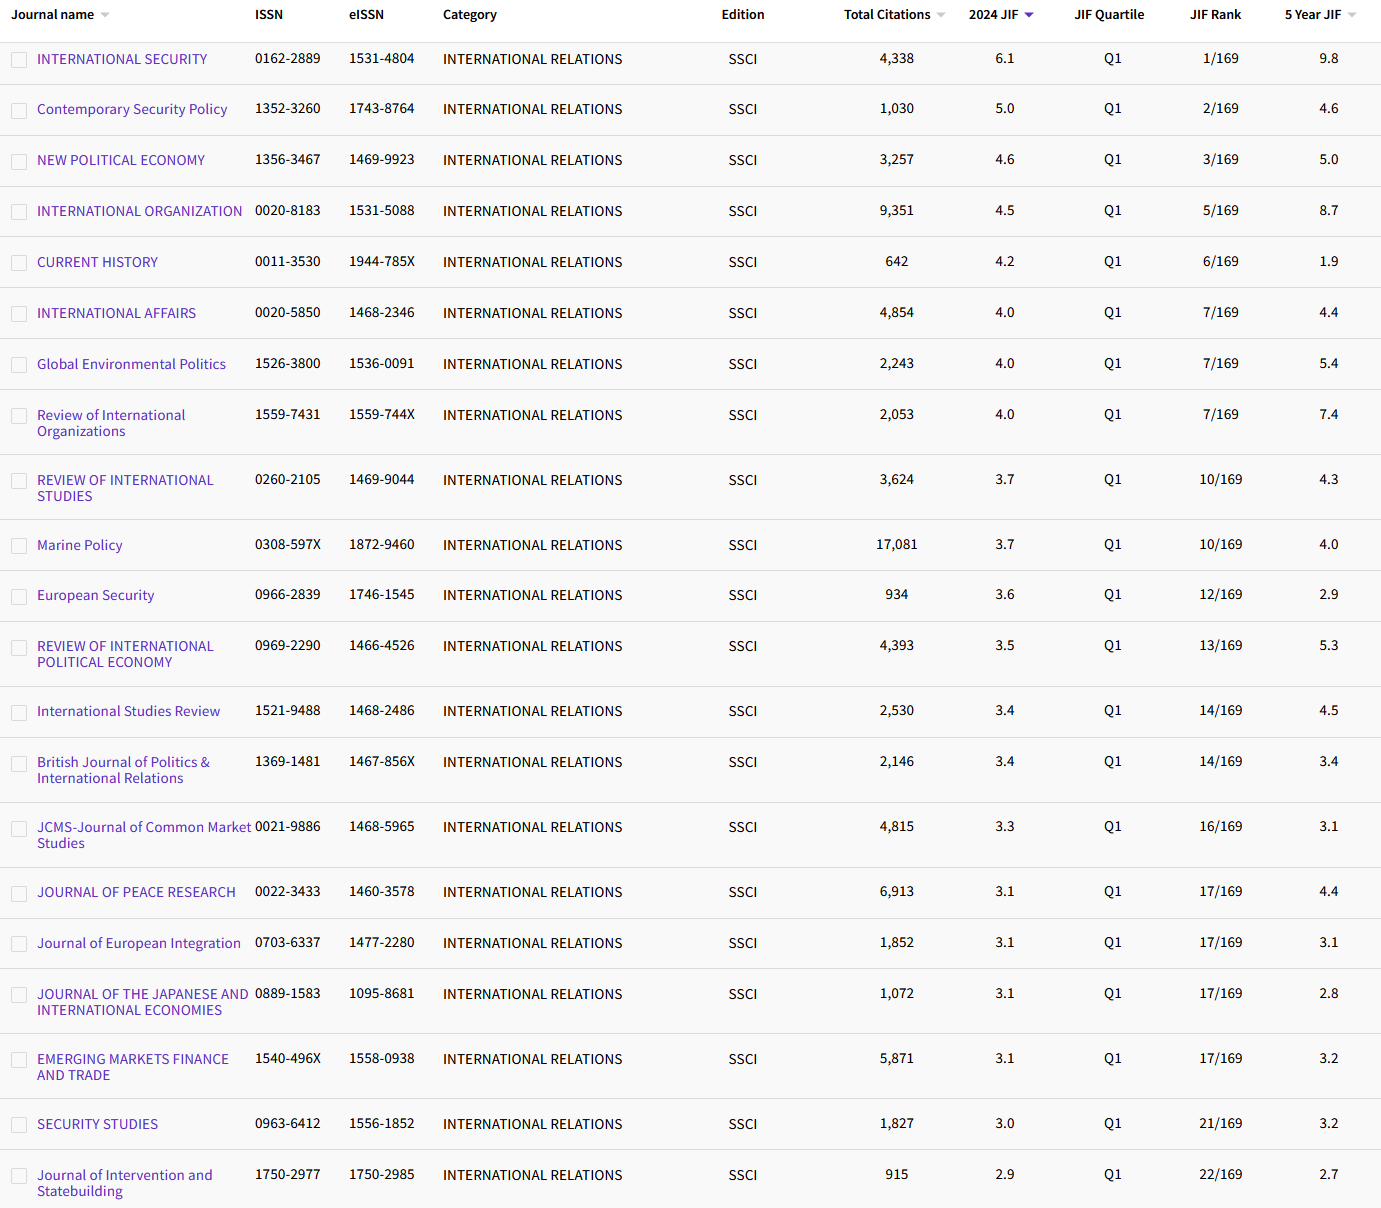Sort by Total Citations column arrow
Screen dimensions: 1381x1208
[x=941, y=15]
